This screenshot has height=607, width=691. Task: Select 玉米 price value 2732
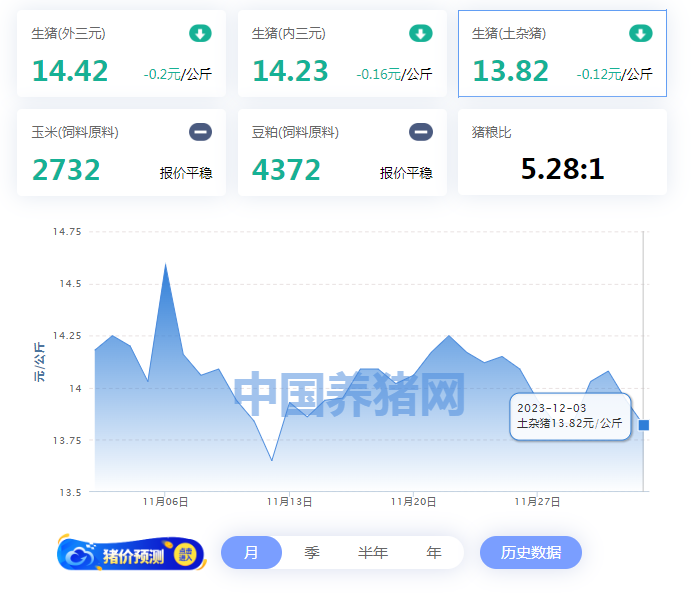coord(66,170)
